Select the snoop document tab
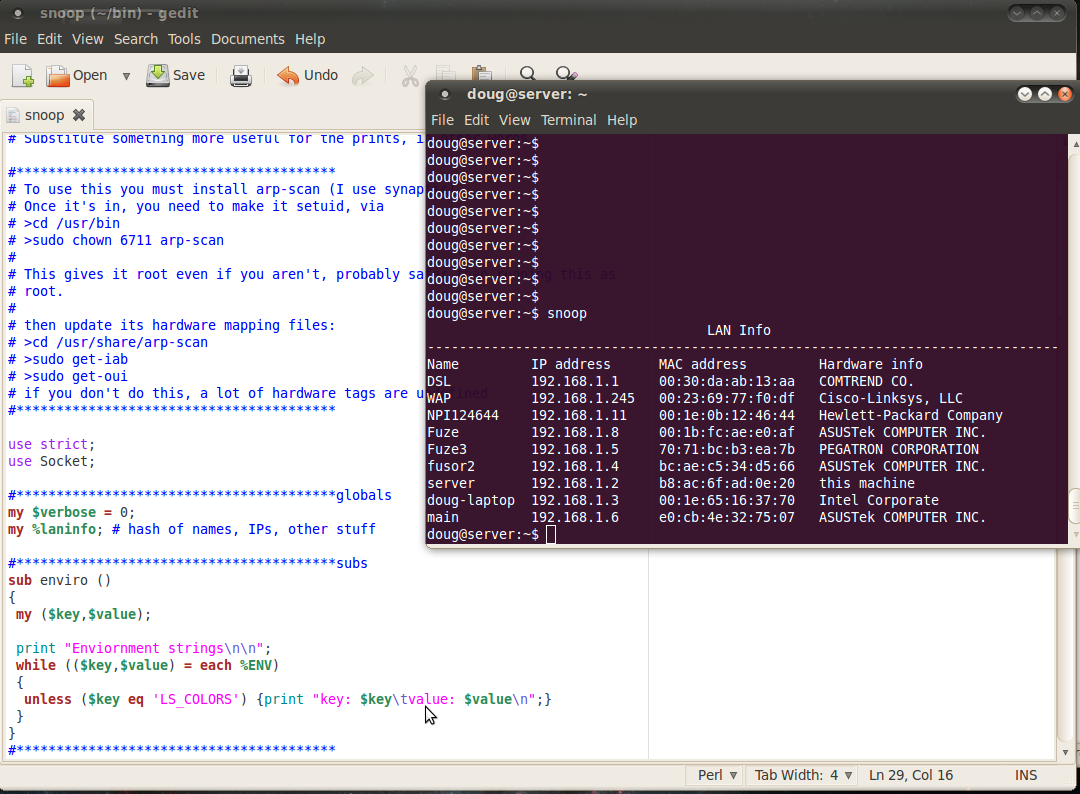The image size is (1080, 794). (x=44, y=115)
